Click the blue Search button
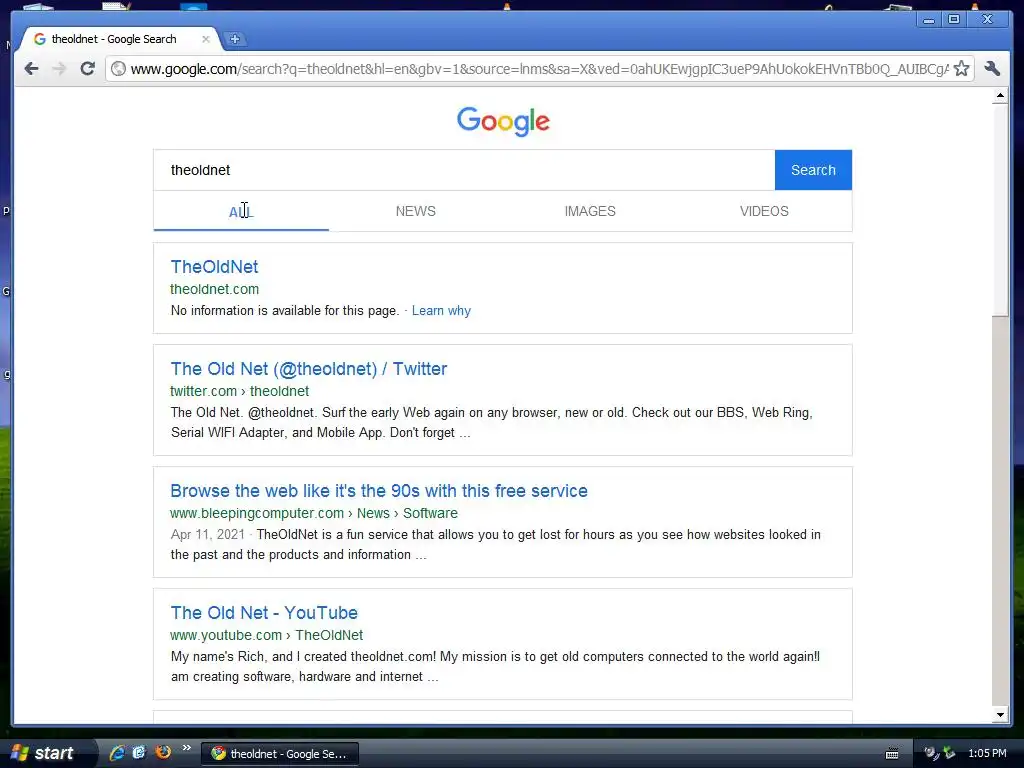The height and width of the screenshot is (768, 1024). [813, 170]
